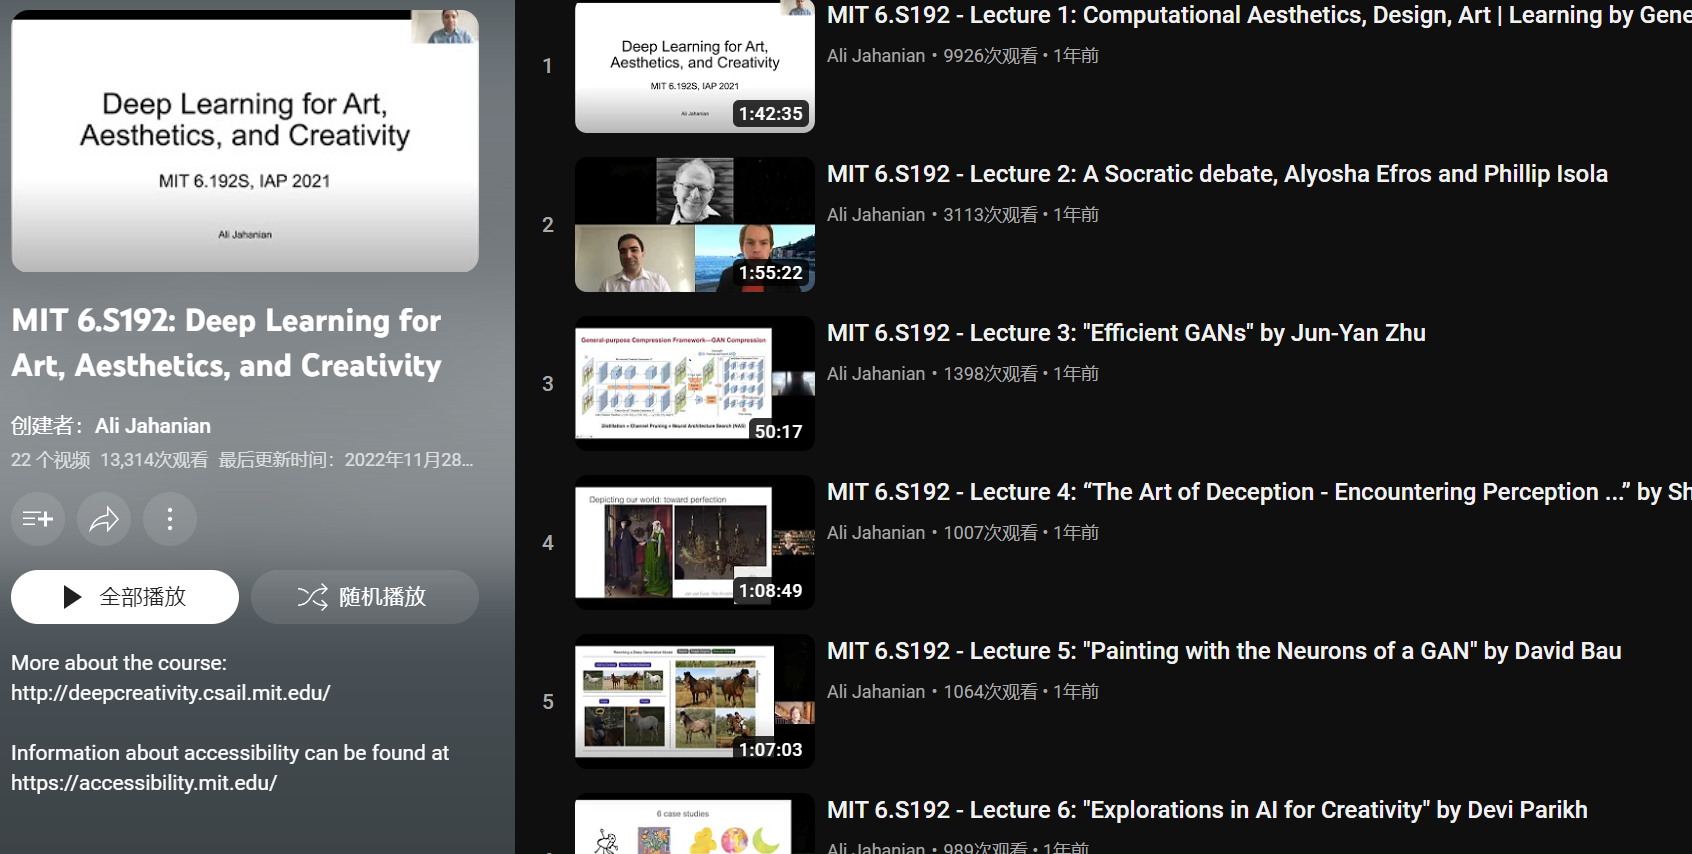Click the 随机播放 shuffle button text
Viewport: 1692px width, 854px height.
(x=383, y=597)
